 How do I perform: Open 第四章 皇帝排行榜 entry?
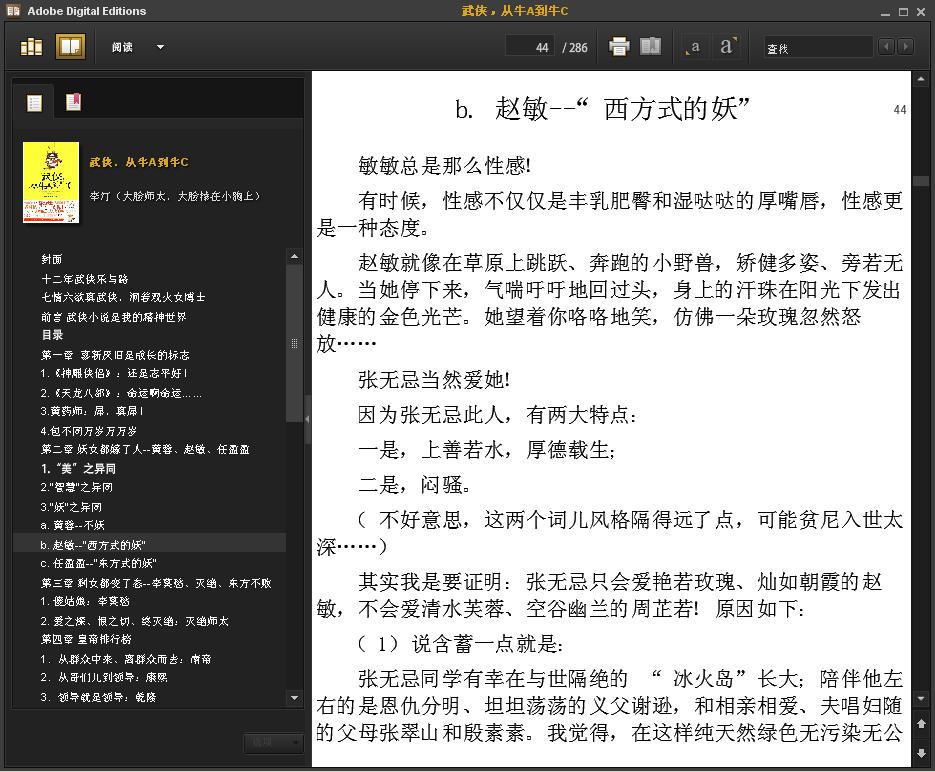click(86, 638)
